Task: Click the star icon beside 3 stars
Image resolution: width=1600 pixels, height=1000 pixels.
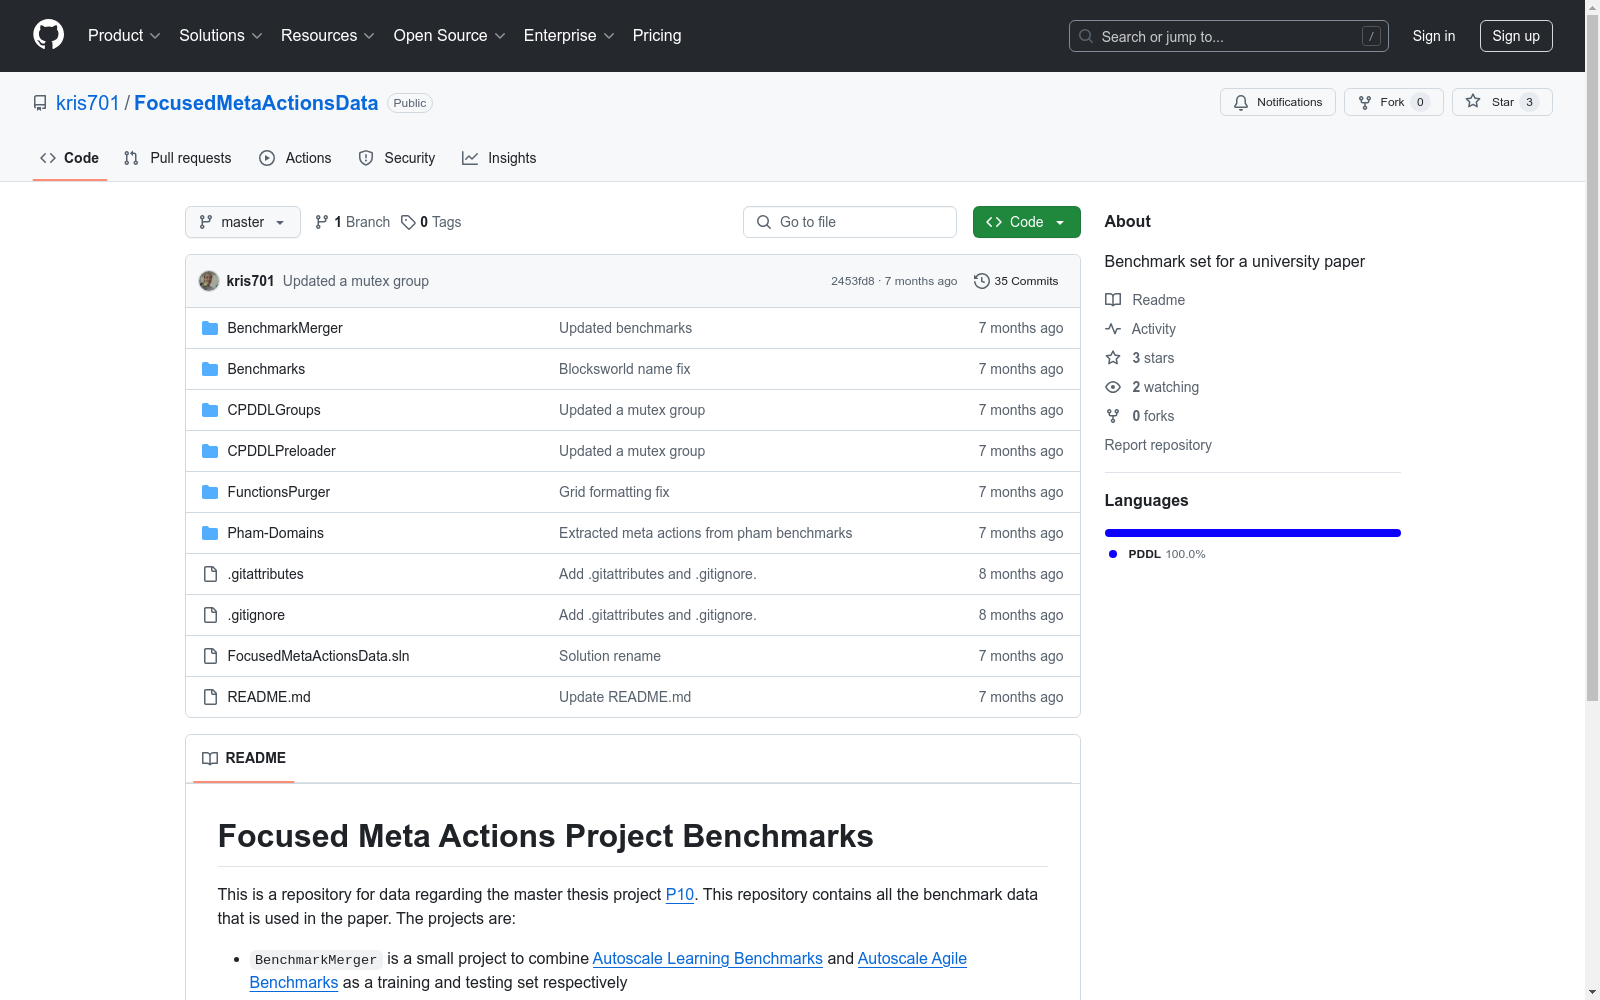Action: (x=1113, y=358)
